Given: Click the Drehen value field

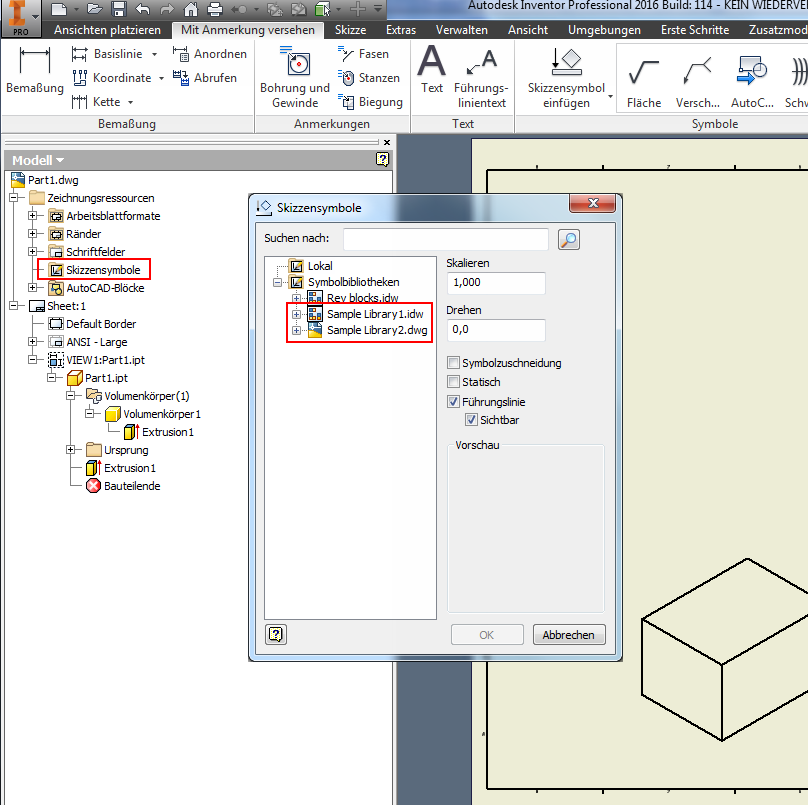Looking at the screenshot, I should [496, 330].
